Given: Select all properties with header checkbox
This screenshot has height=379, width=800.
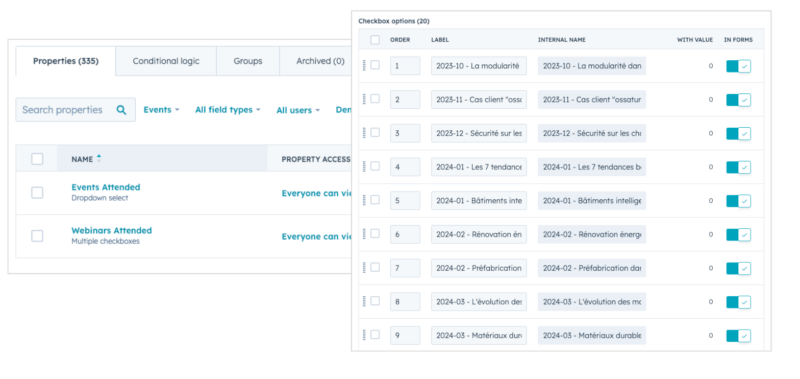Looking at the screenshot, I should (x=37, y=159).
